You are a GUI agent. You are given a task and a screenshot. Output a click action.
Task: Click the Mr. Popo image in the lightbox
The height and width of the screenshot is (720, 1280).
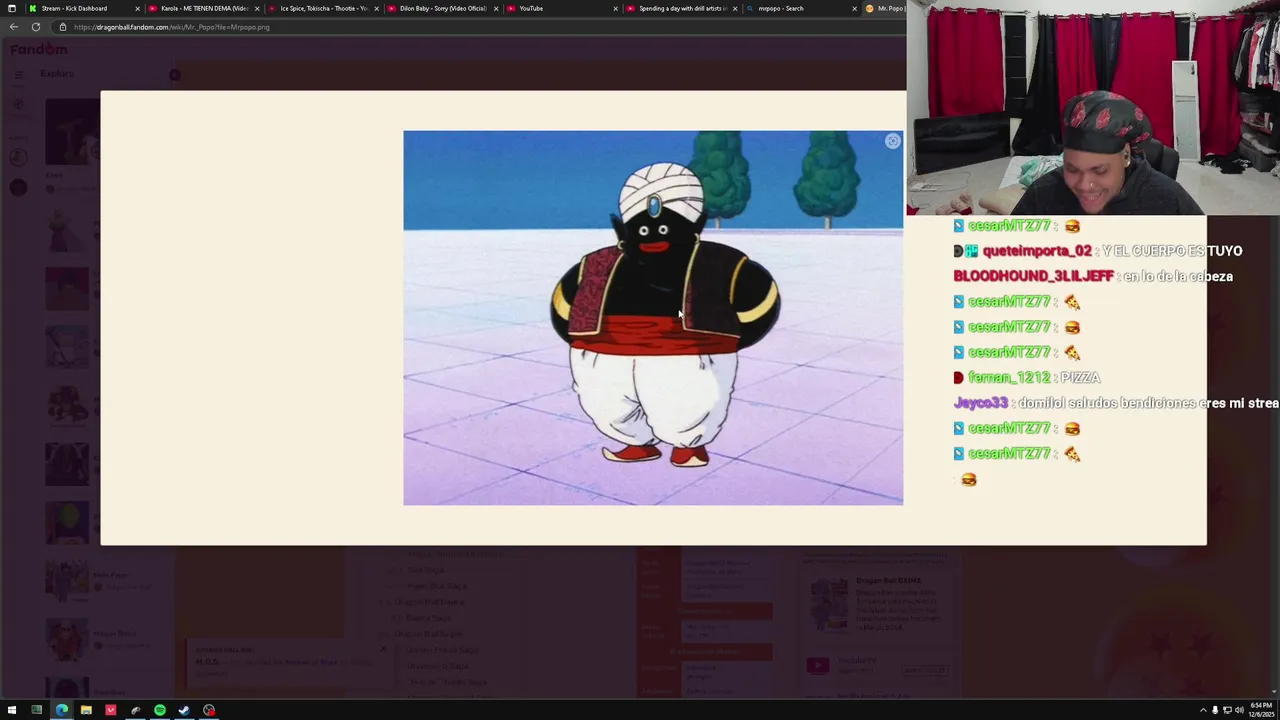click(x=653, y=318)
